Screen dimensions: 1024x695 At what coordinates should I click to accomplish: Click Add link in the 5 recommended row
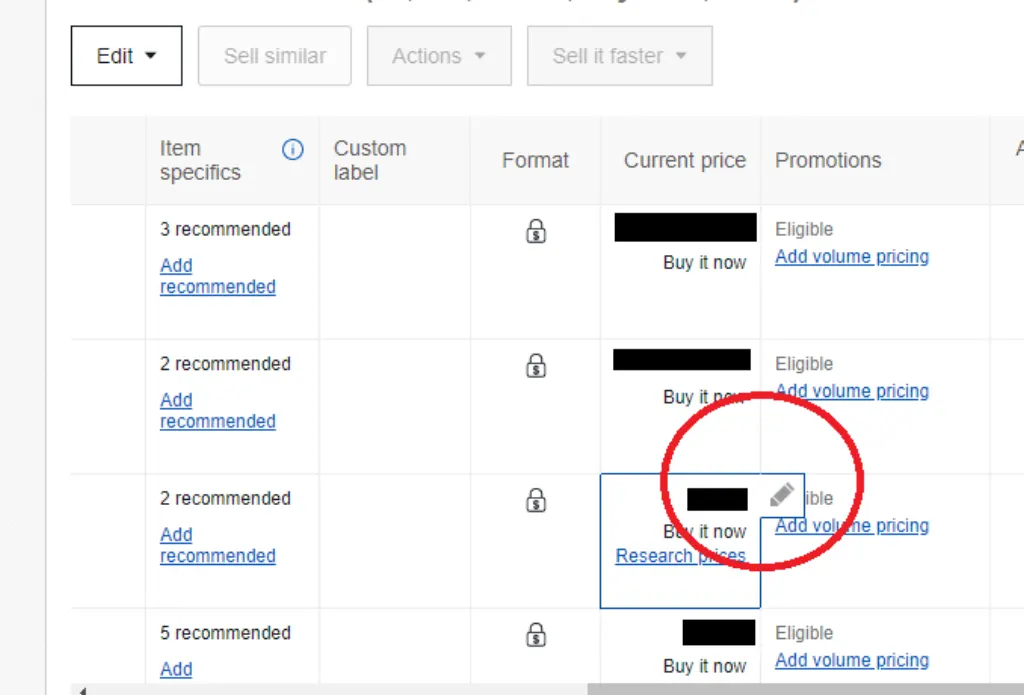176,669
